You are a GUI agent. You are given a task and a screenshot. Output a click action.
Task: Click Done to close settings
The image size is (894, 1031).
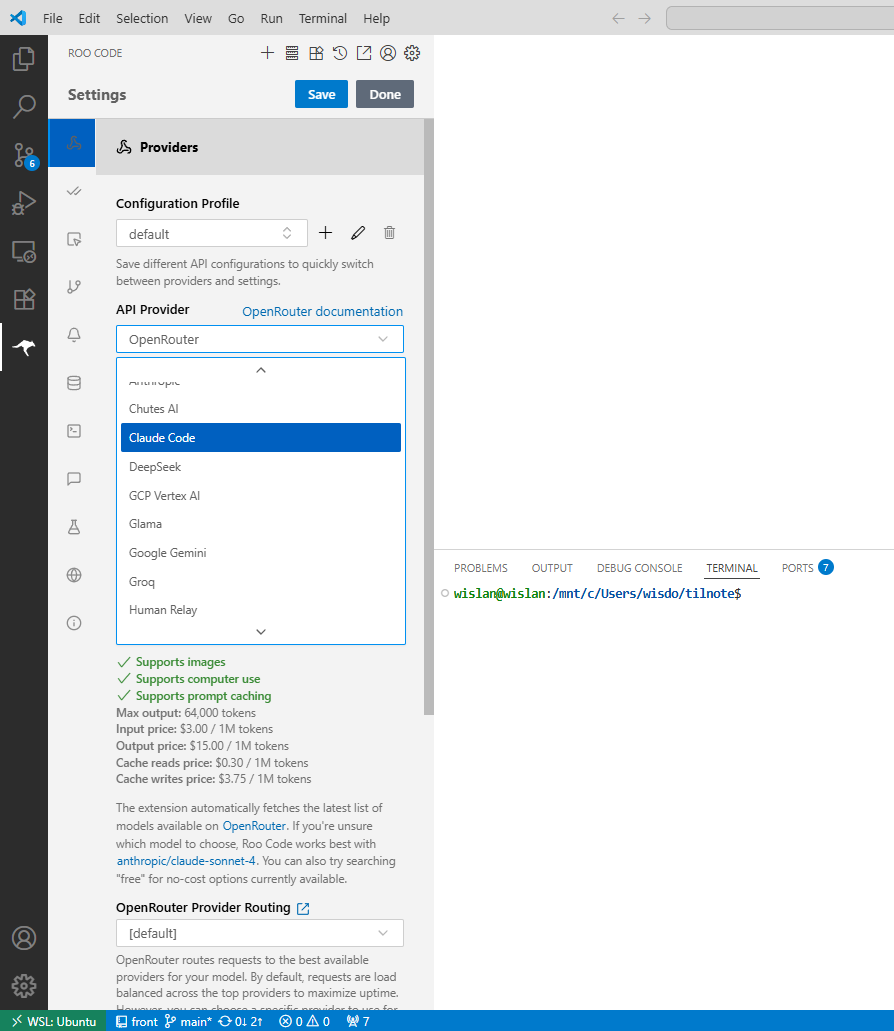(x=385, y=94)
